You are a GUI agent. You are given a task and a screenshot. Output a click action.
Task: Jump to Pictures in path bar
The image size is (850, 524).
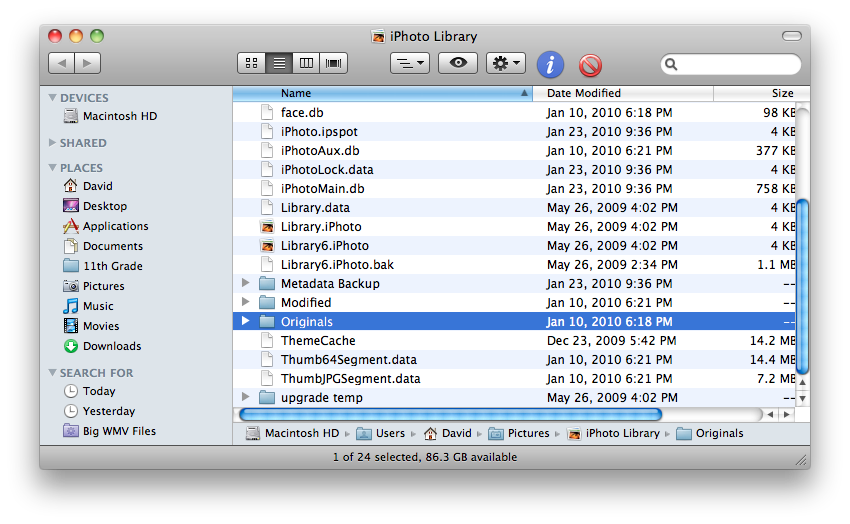point(519,434)
